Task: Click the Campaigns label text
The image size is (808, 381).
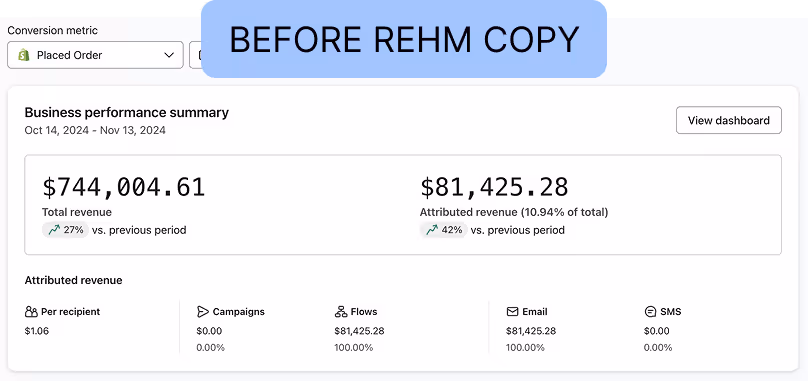Action: pyautogui.click(x=239, y=312)
